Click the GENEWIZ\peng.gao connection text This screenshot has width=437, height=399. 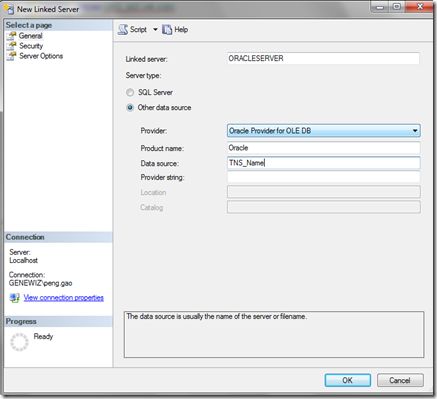click(41, 283)
